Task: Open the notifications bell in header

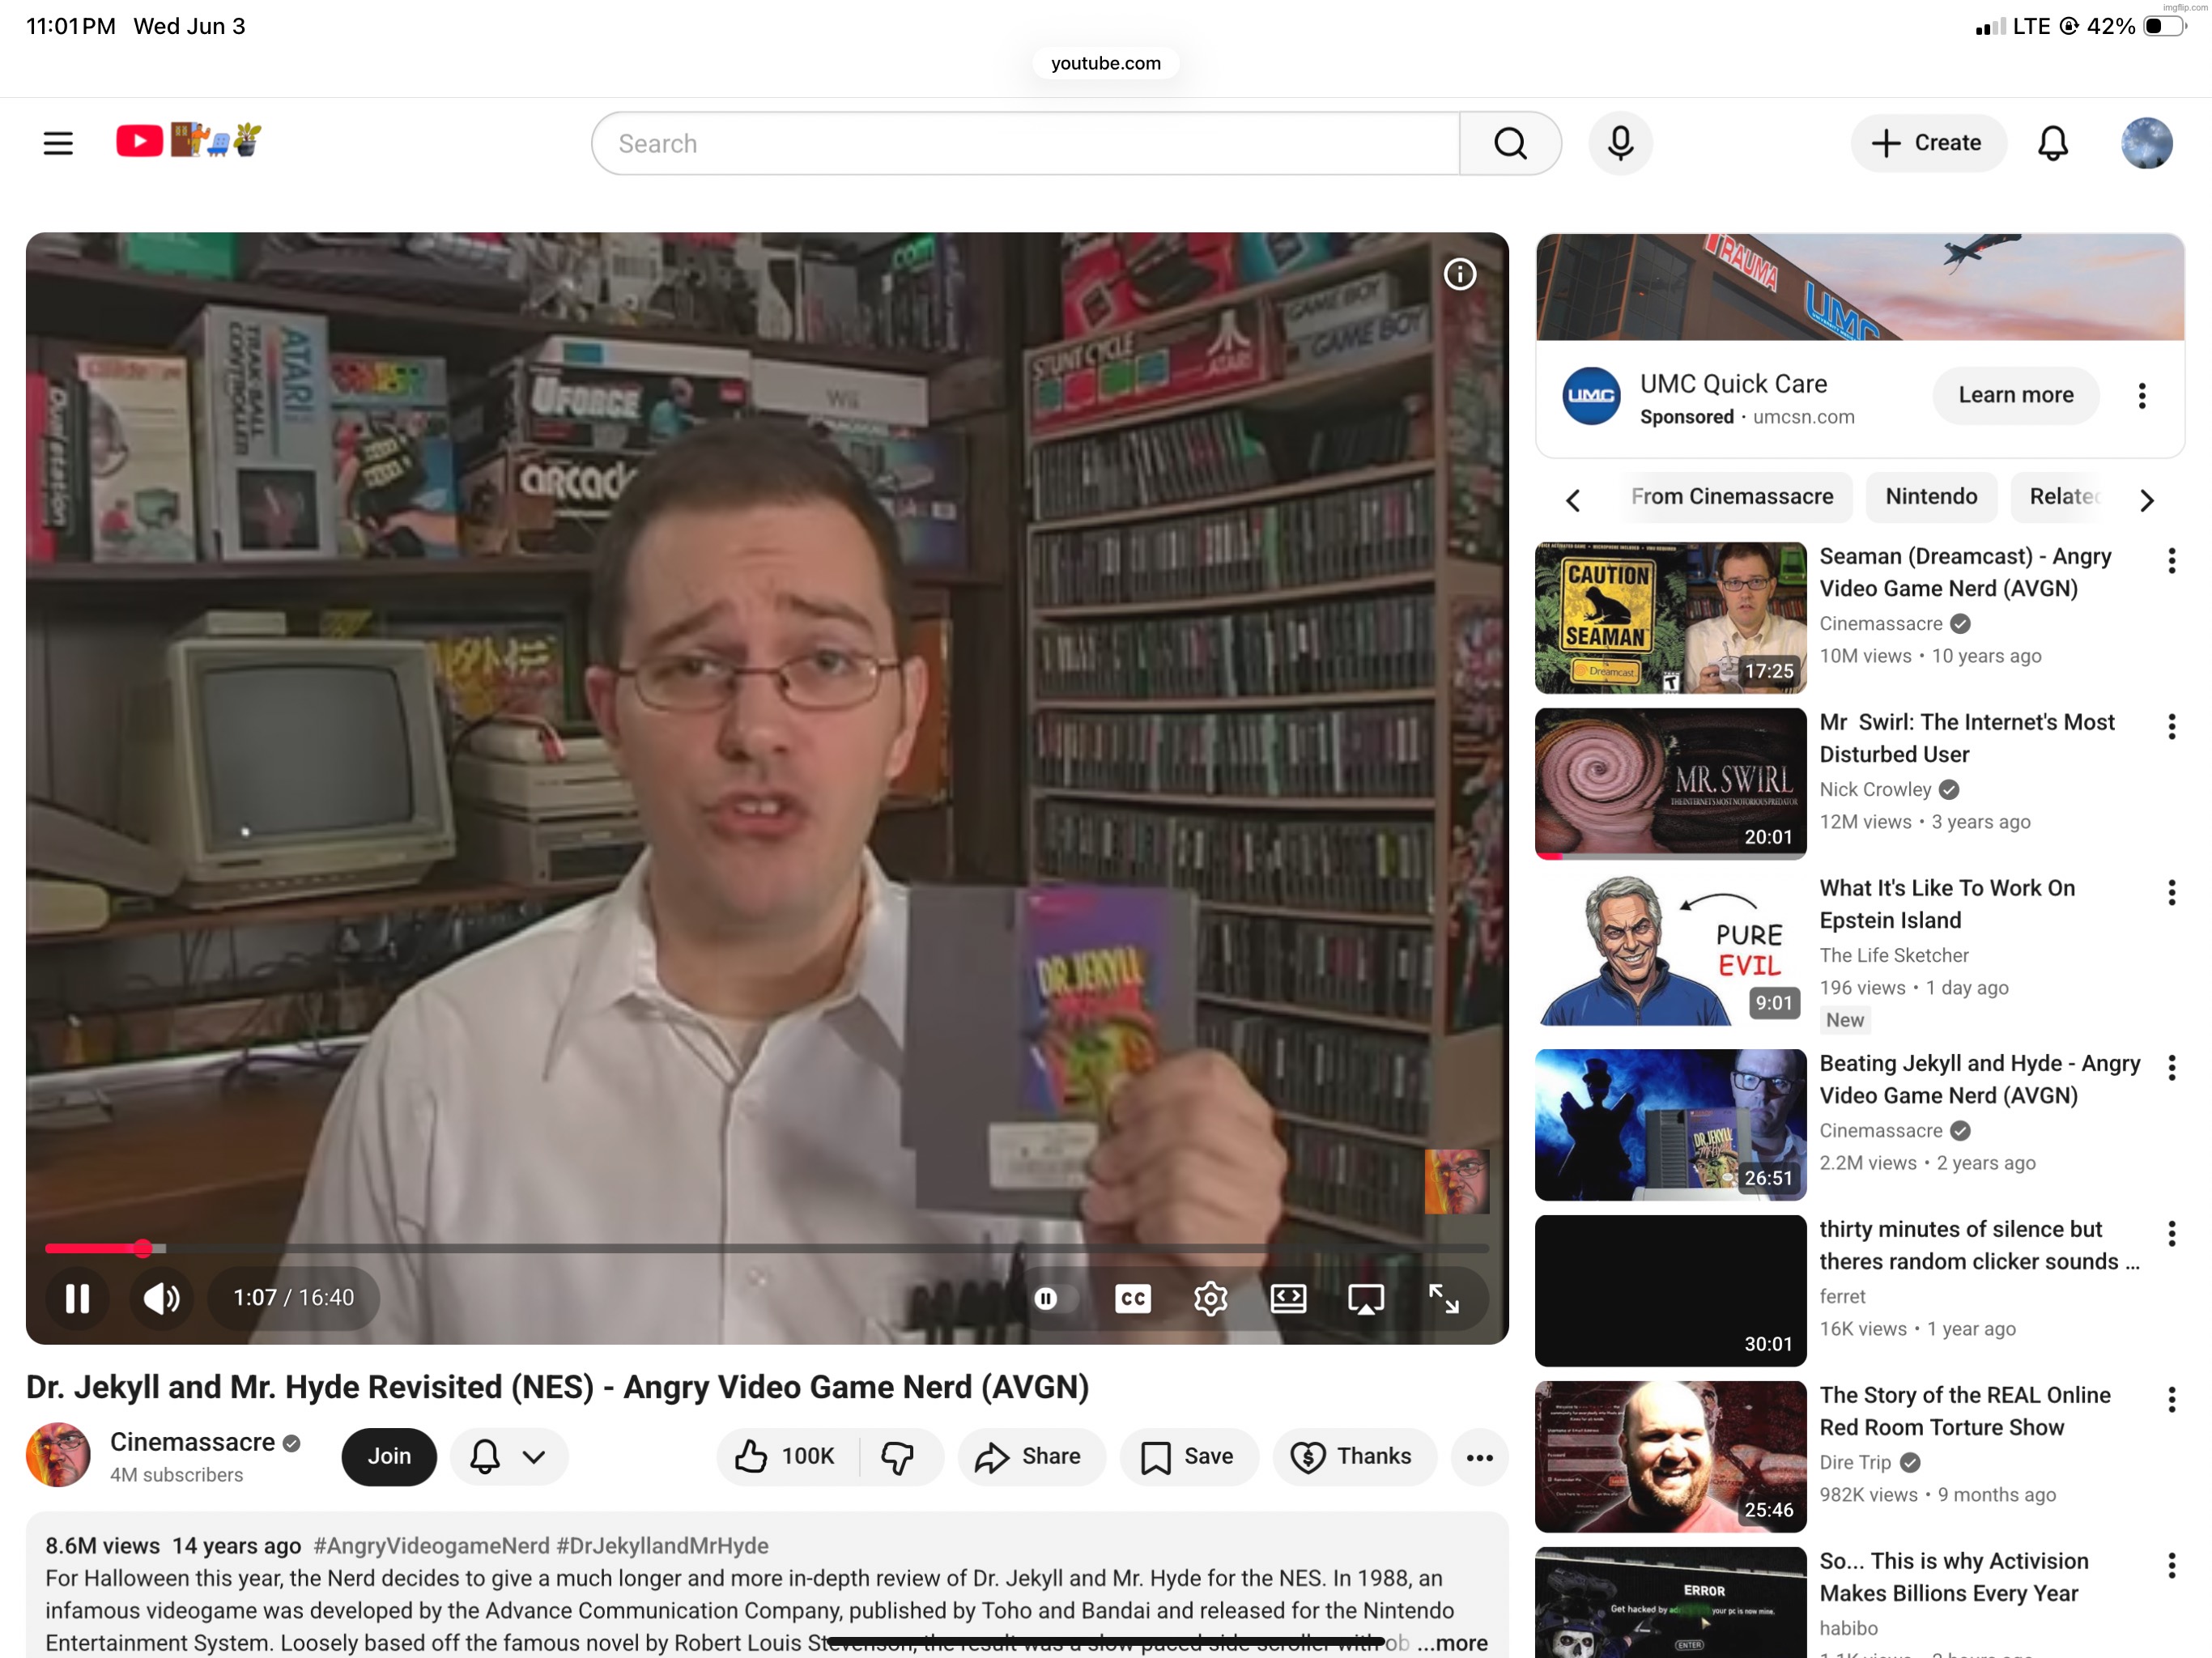Action: click(x=2053, y=143)
